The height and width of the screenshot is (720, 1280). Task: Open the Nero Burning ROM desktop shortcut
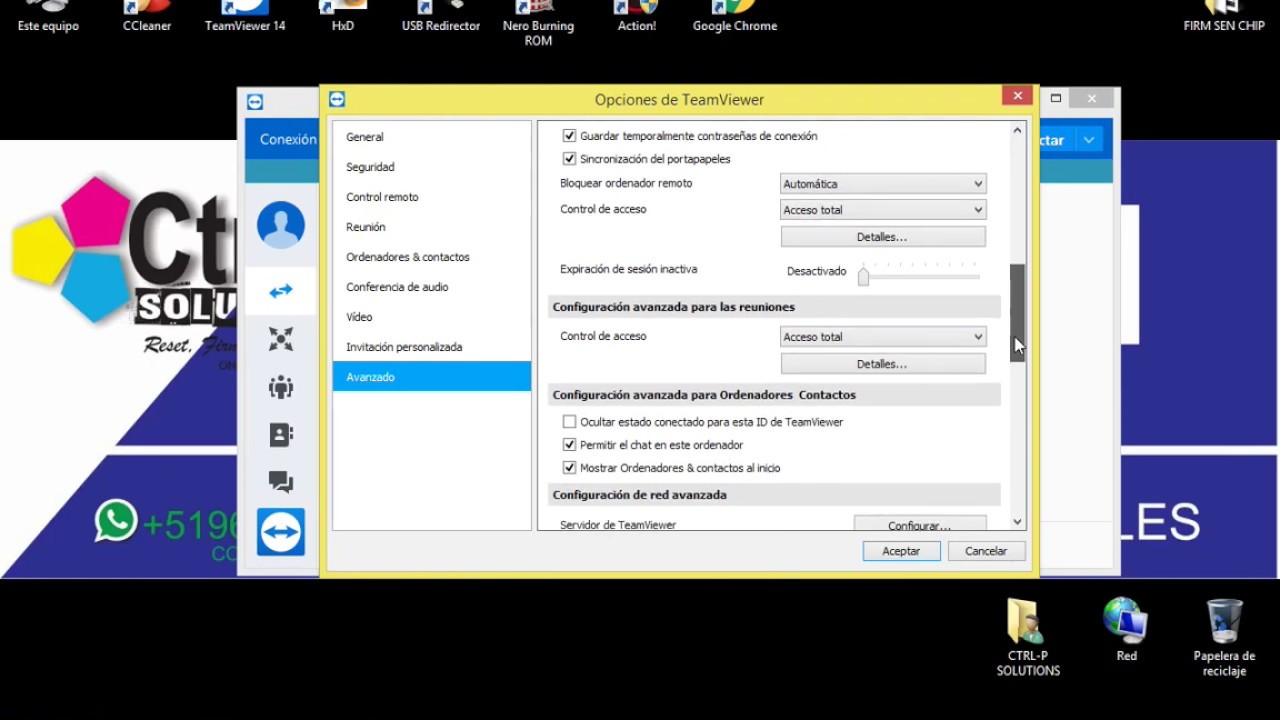pyautogui.click(x=538, y=24)
